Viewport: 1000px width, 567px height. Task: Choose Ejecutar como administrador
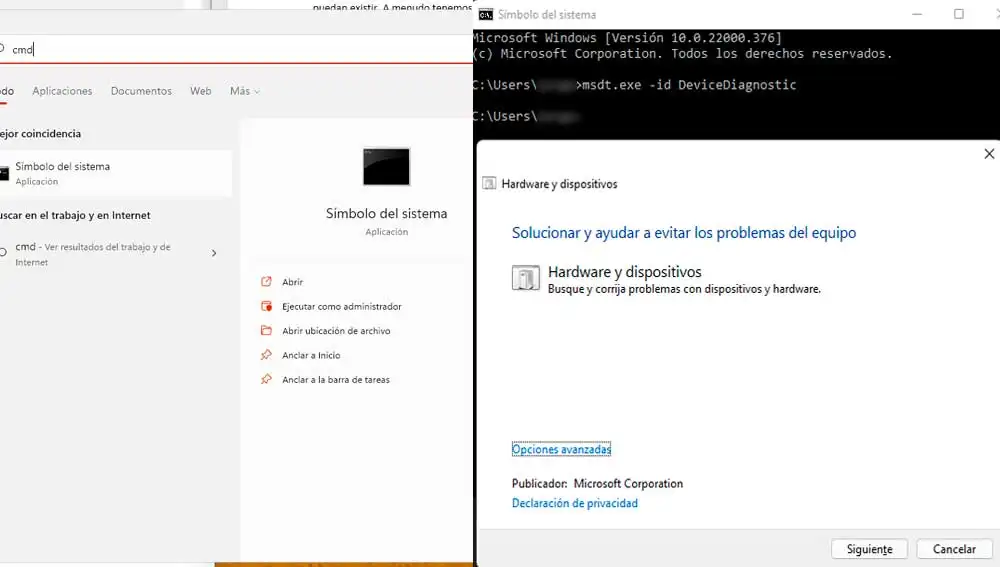click(342, 307)
